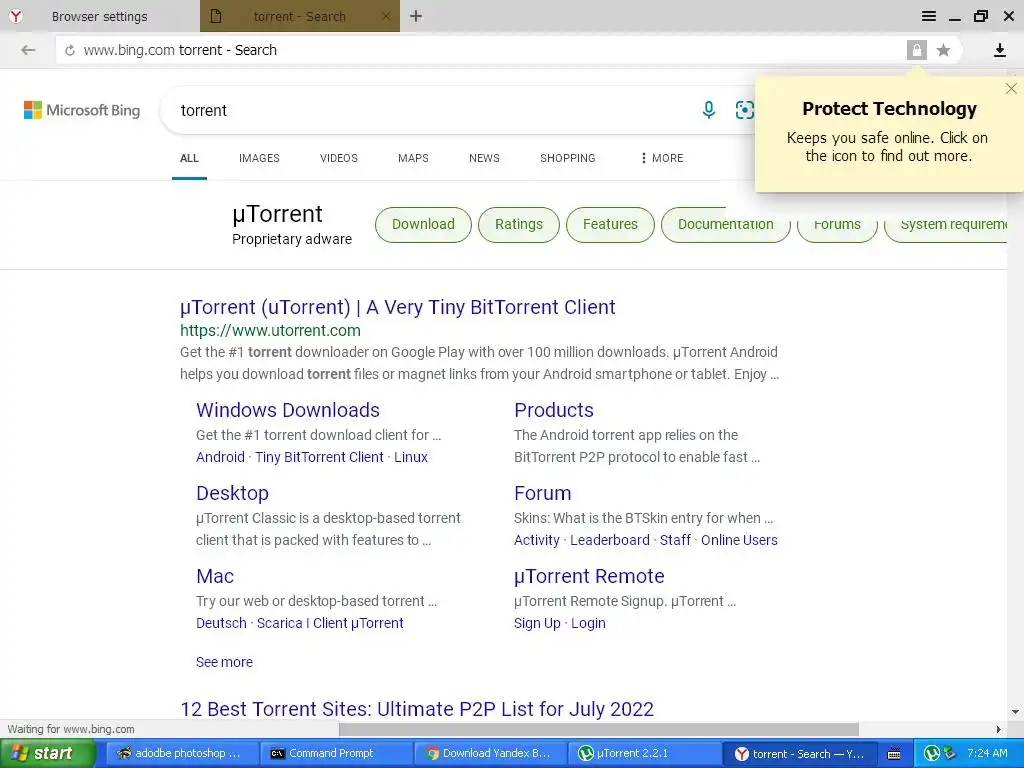This screenshot has width=1024, height=768.
Task: Open the µTorrent Remote sitelink
Action: point(589,576)
